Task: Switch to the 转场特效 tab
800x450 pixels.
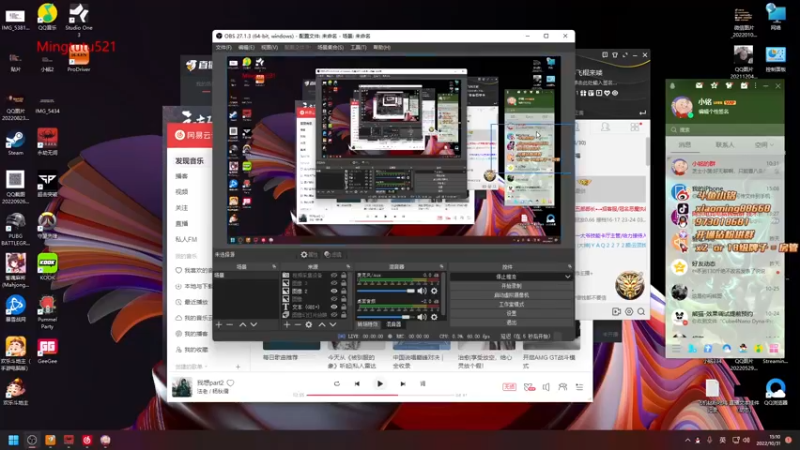Action: click(x=368, y=324)
